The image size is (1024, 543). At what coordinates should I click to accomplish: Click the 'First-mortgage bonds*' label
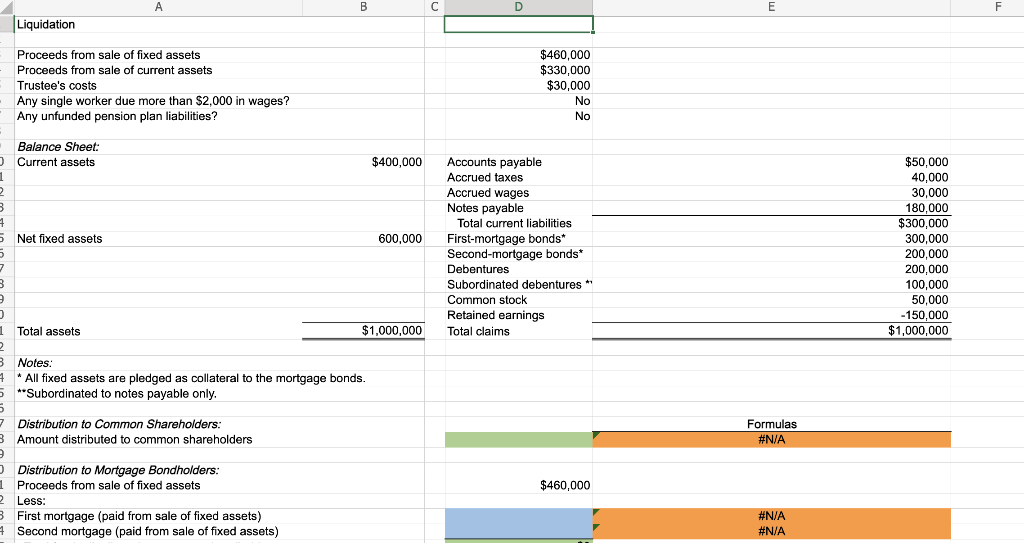coord(507,239)
